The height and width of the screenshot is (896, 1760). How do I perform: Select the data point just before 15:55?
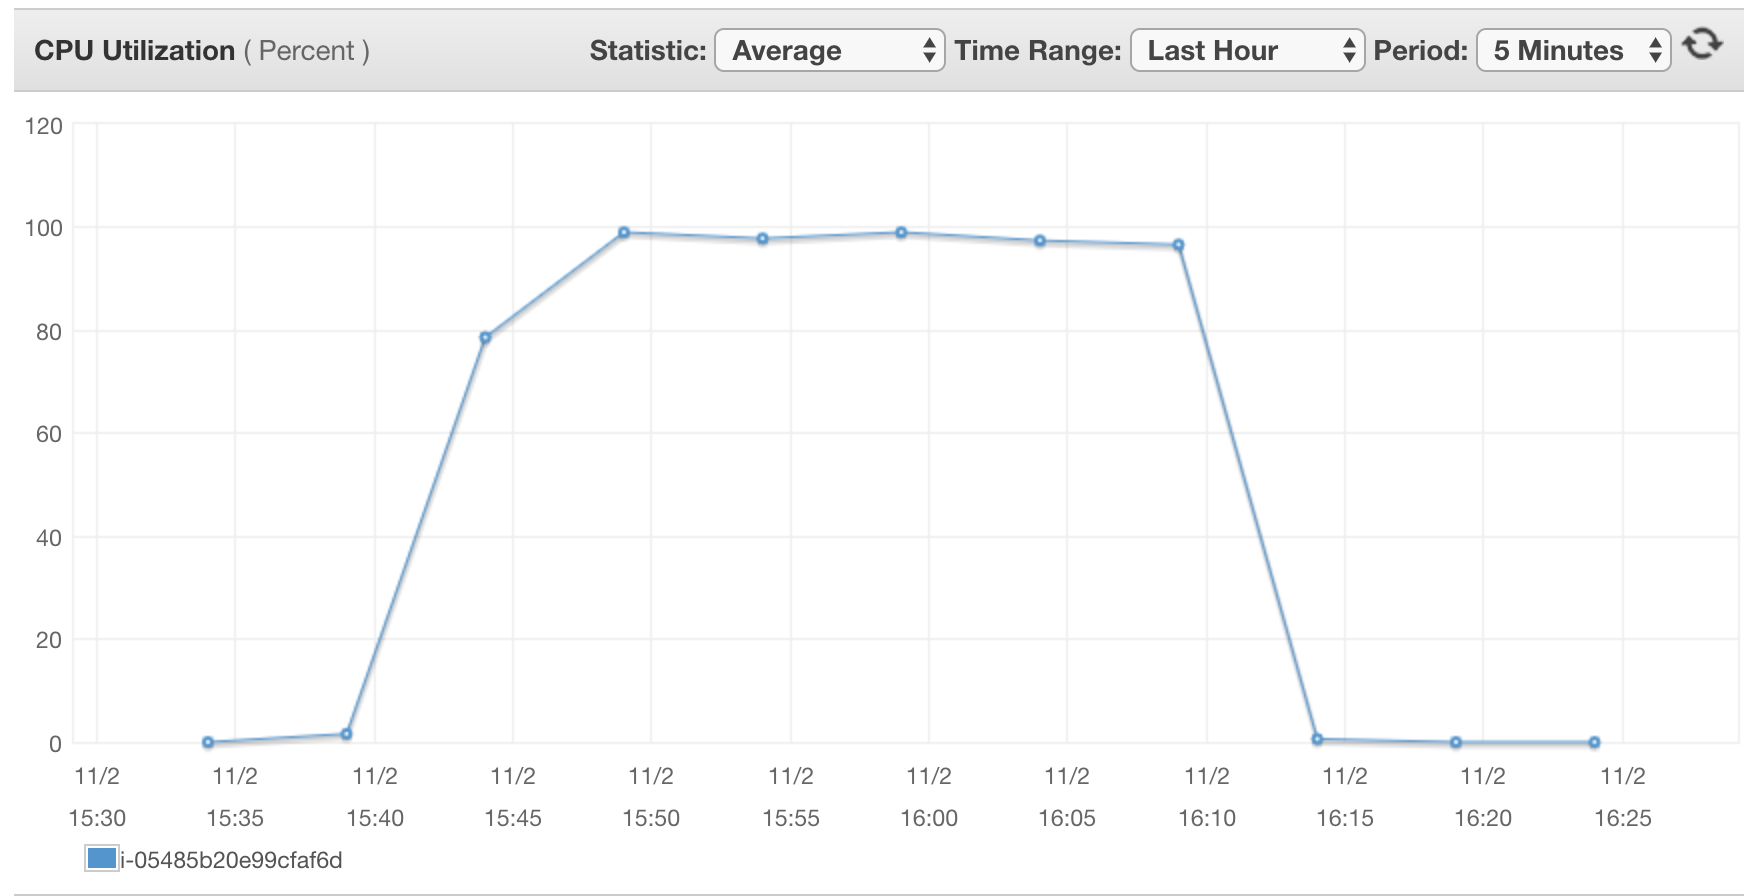(762, 239)
